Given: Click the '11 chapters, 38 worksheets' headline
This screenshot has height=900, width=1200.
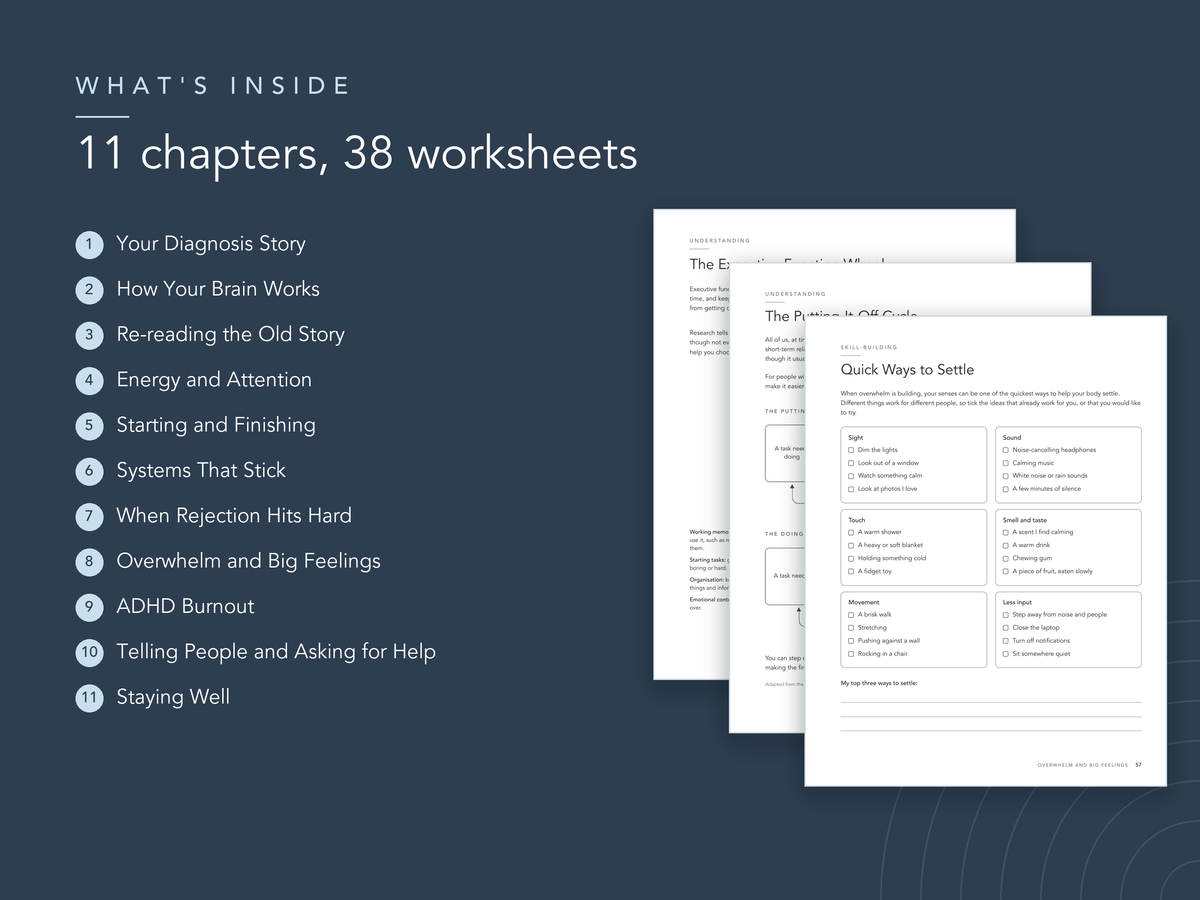Looking at the screenshot, I should 357,154.
